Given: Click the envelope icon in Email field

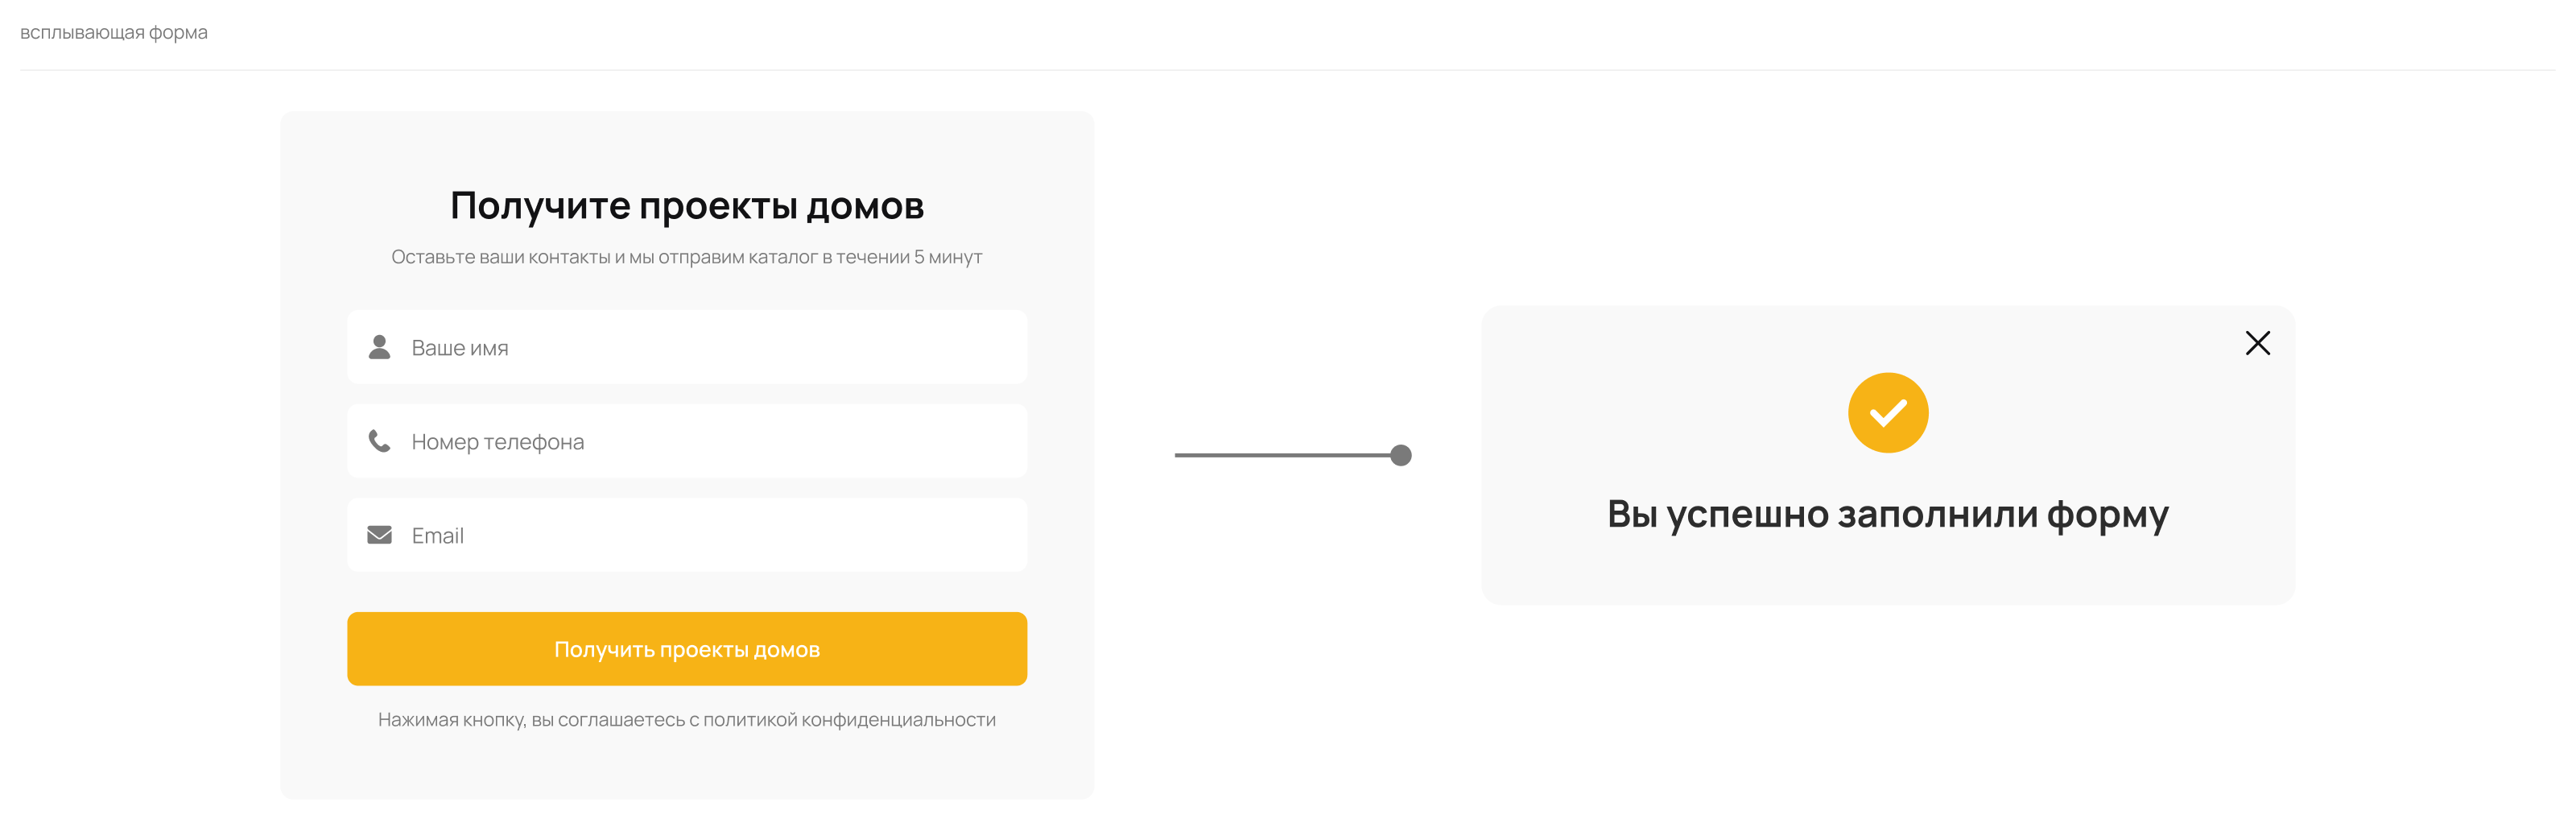Looking at the screenshot, I should 379,535.
